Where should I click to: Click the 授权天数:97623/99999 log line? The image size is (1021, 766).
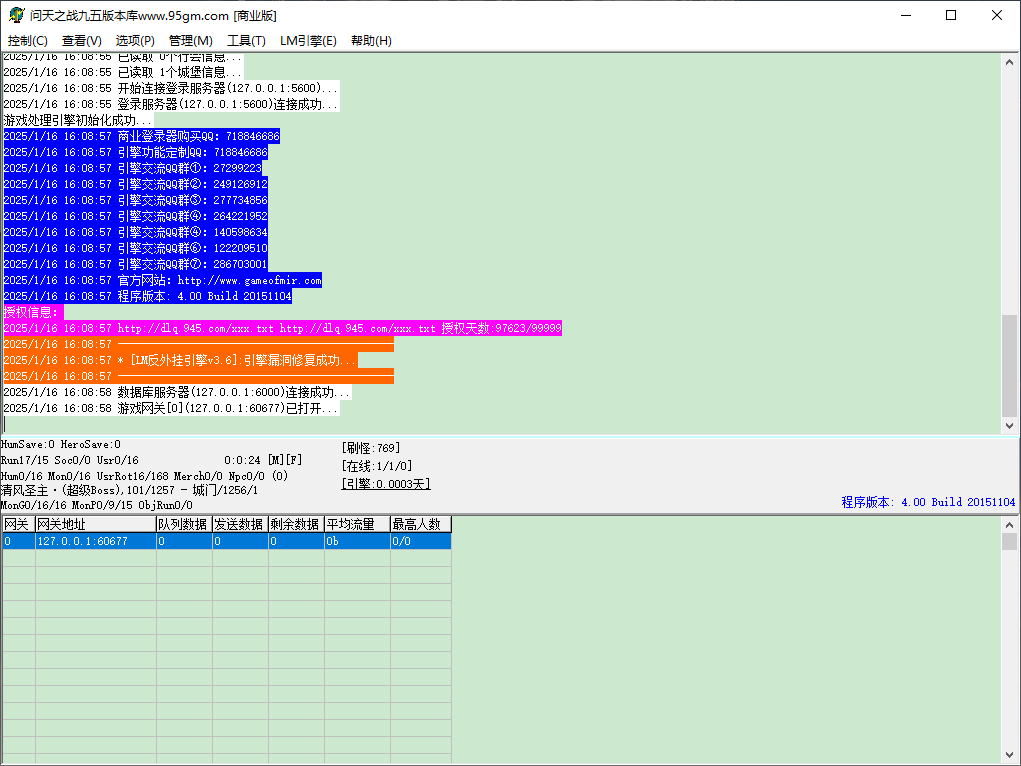(x=283, y=328)
